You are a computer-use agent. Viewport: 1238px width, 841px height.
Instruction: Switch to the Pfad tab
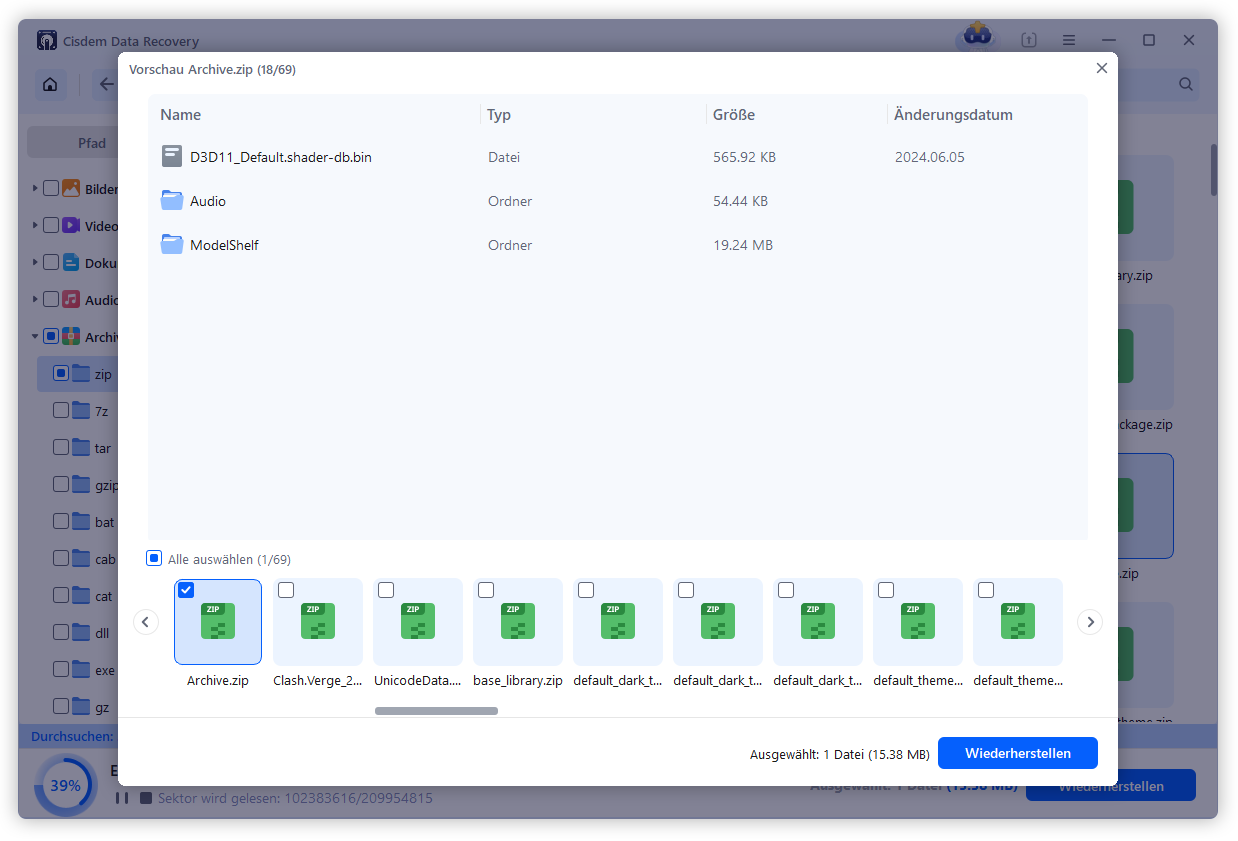point(90,142)
